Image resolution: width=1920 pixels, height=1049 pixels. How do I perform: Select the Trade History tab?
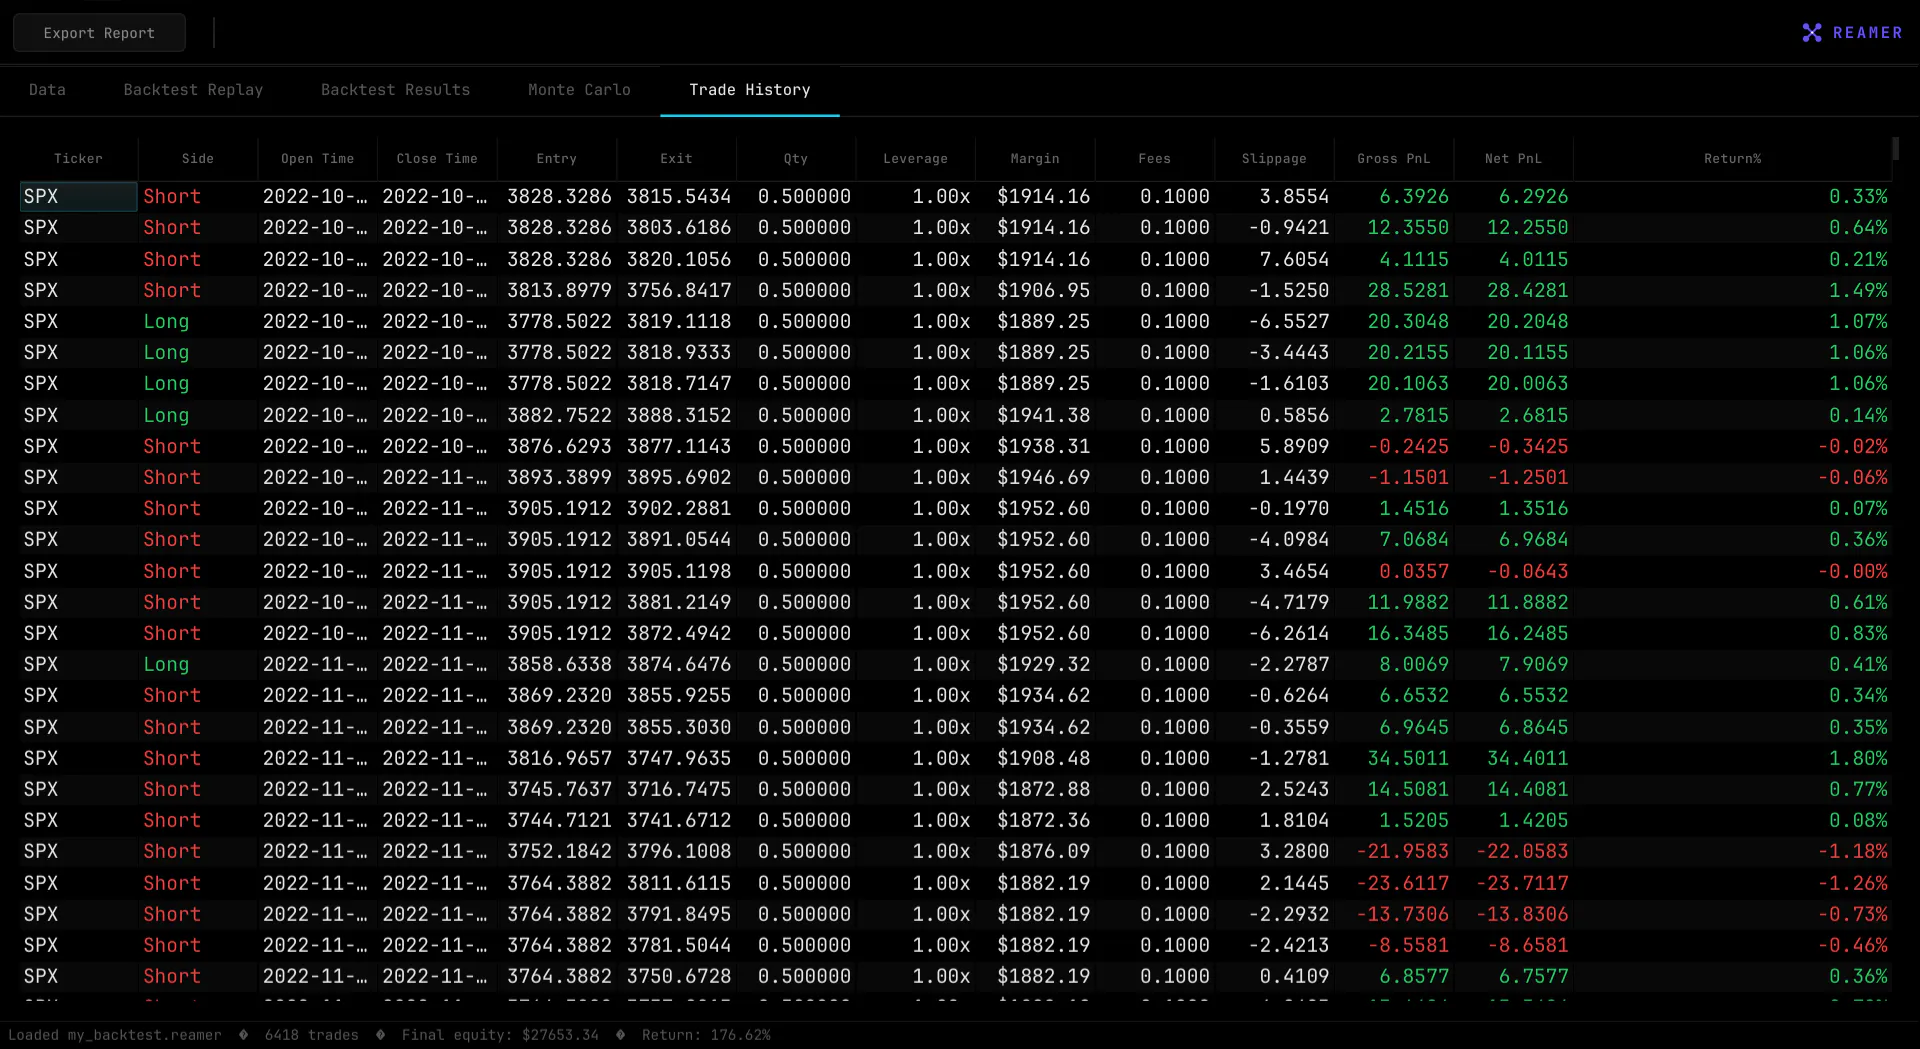(750, 90)
